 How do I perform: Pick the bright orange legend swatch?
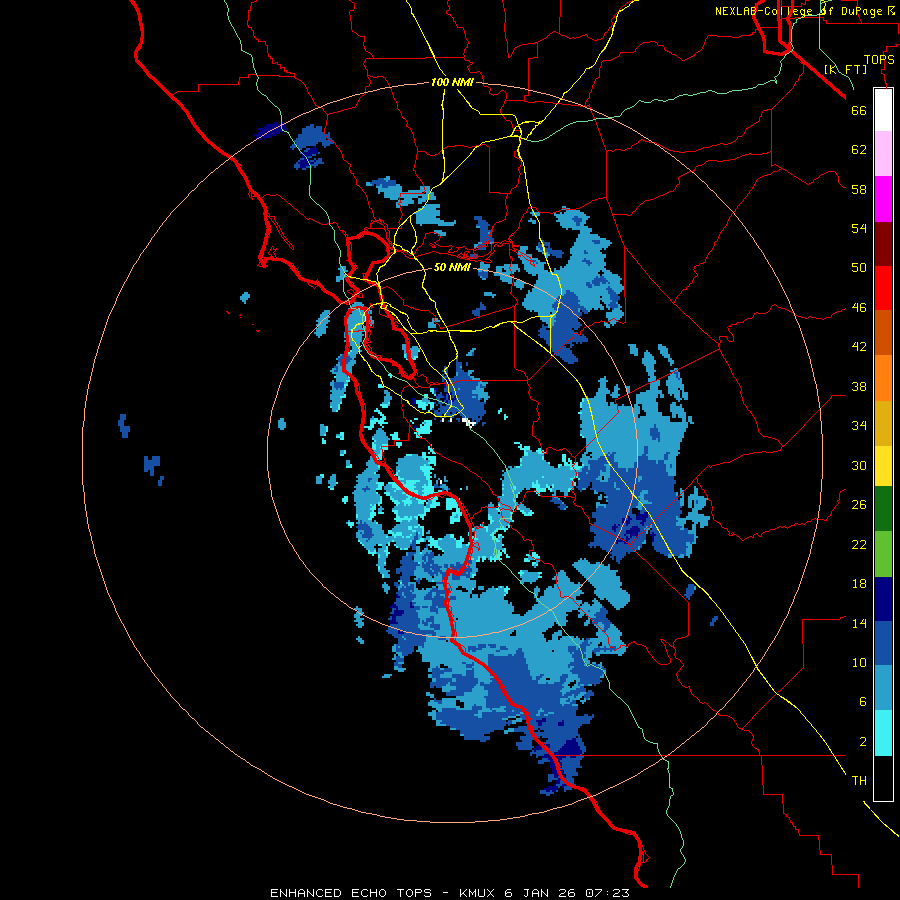883,378
